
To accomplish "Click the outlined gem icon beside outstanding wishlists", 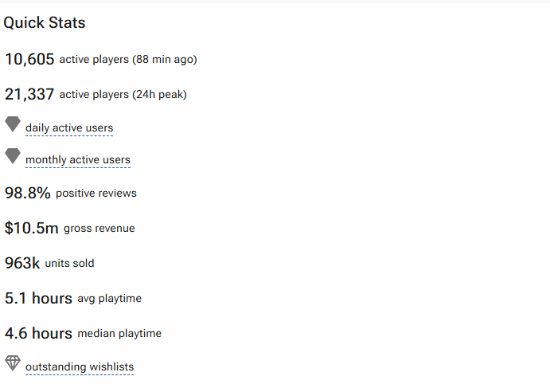I will 13,363.
